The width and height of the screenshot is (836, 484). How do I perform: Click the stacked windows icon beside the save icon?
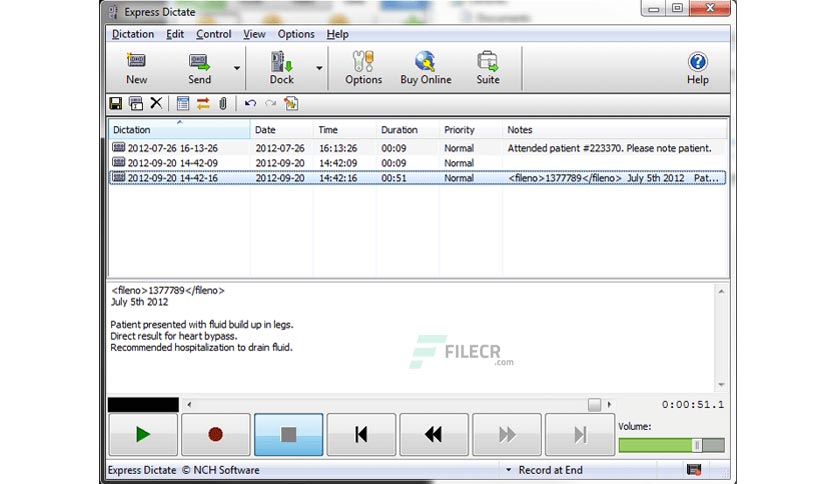click(x=136, y=103)
